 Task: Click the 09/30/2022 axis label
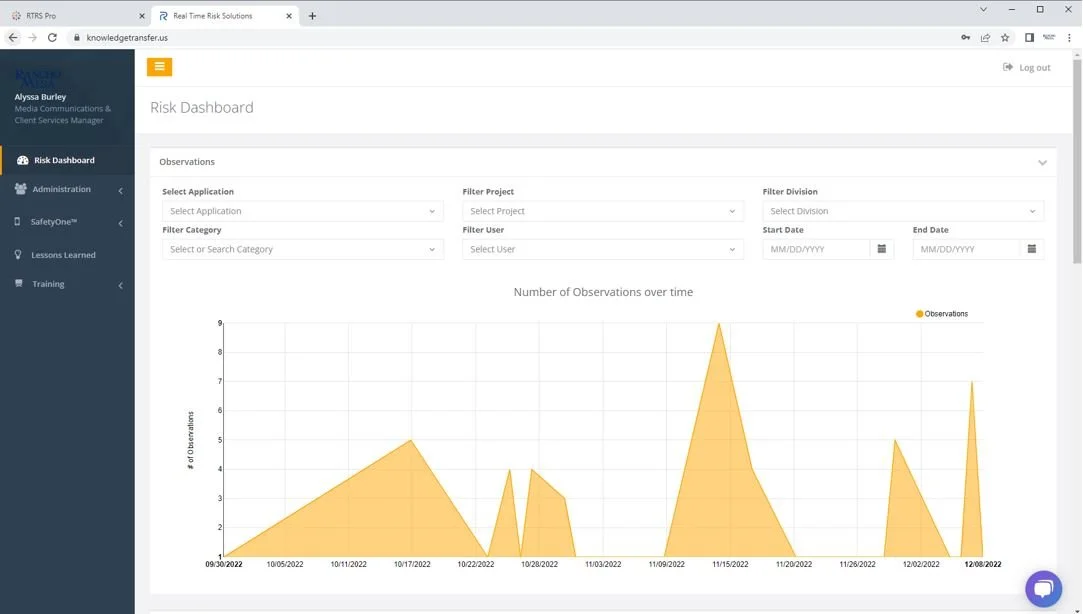[224, 564]
